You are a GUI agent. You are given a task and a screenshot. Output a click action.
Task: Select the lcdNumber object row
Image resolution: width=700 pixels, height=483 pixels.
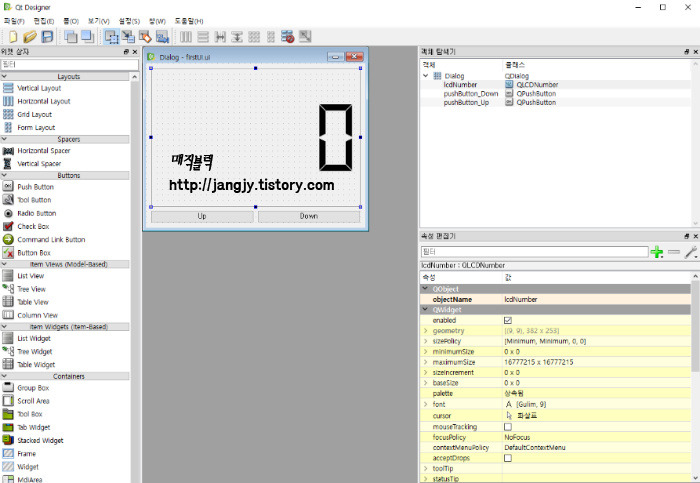click(555, 84)
